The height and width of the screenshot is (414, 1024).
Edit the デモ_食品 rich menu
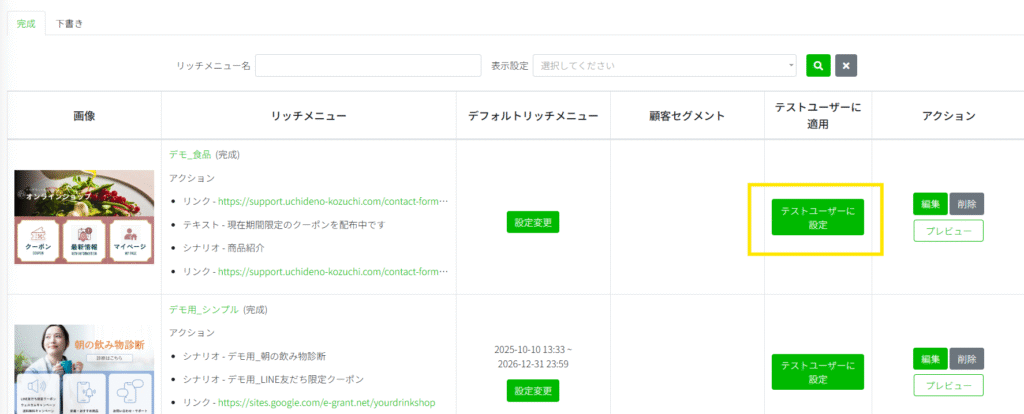(x=930, y=204)
